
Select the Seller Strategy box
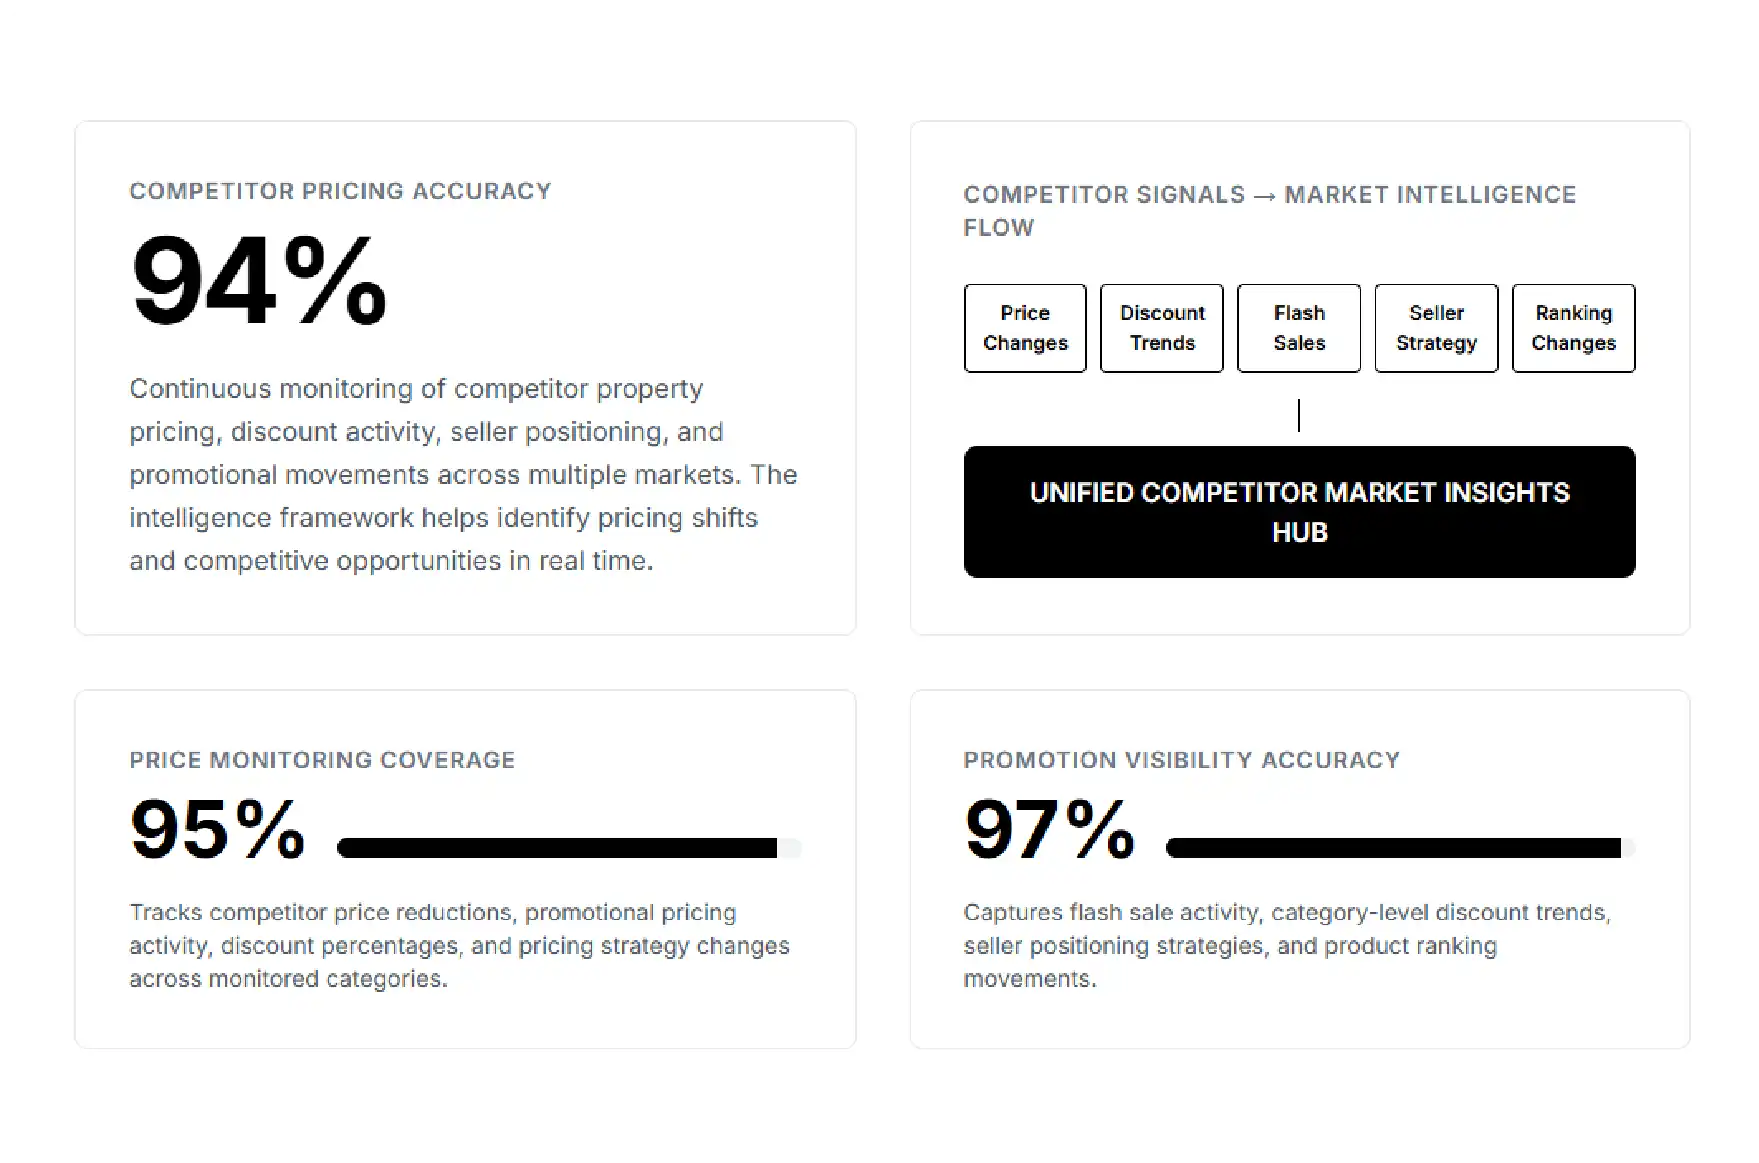(x=1436, y=328)
